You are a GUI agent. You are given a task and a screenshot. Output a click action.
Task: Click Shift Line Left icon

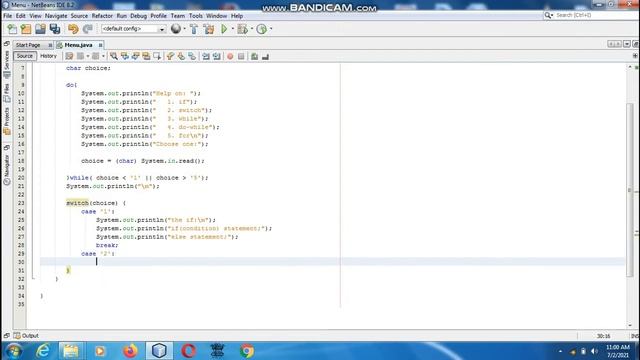[x=206, y=56]
